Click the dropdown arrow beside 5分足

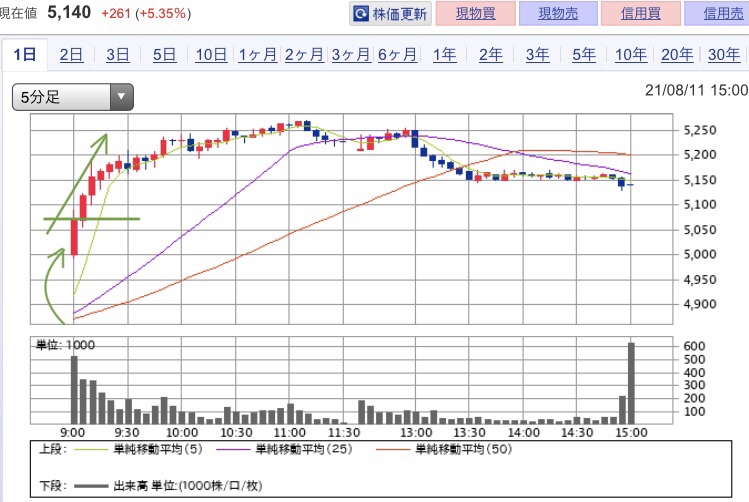(121, 97)
